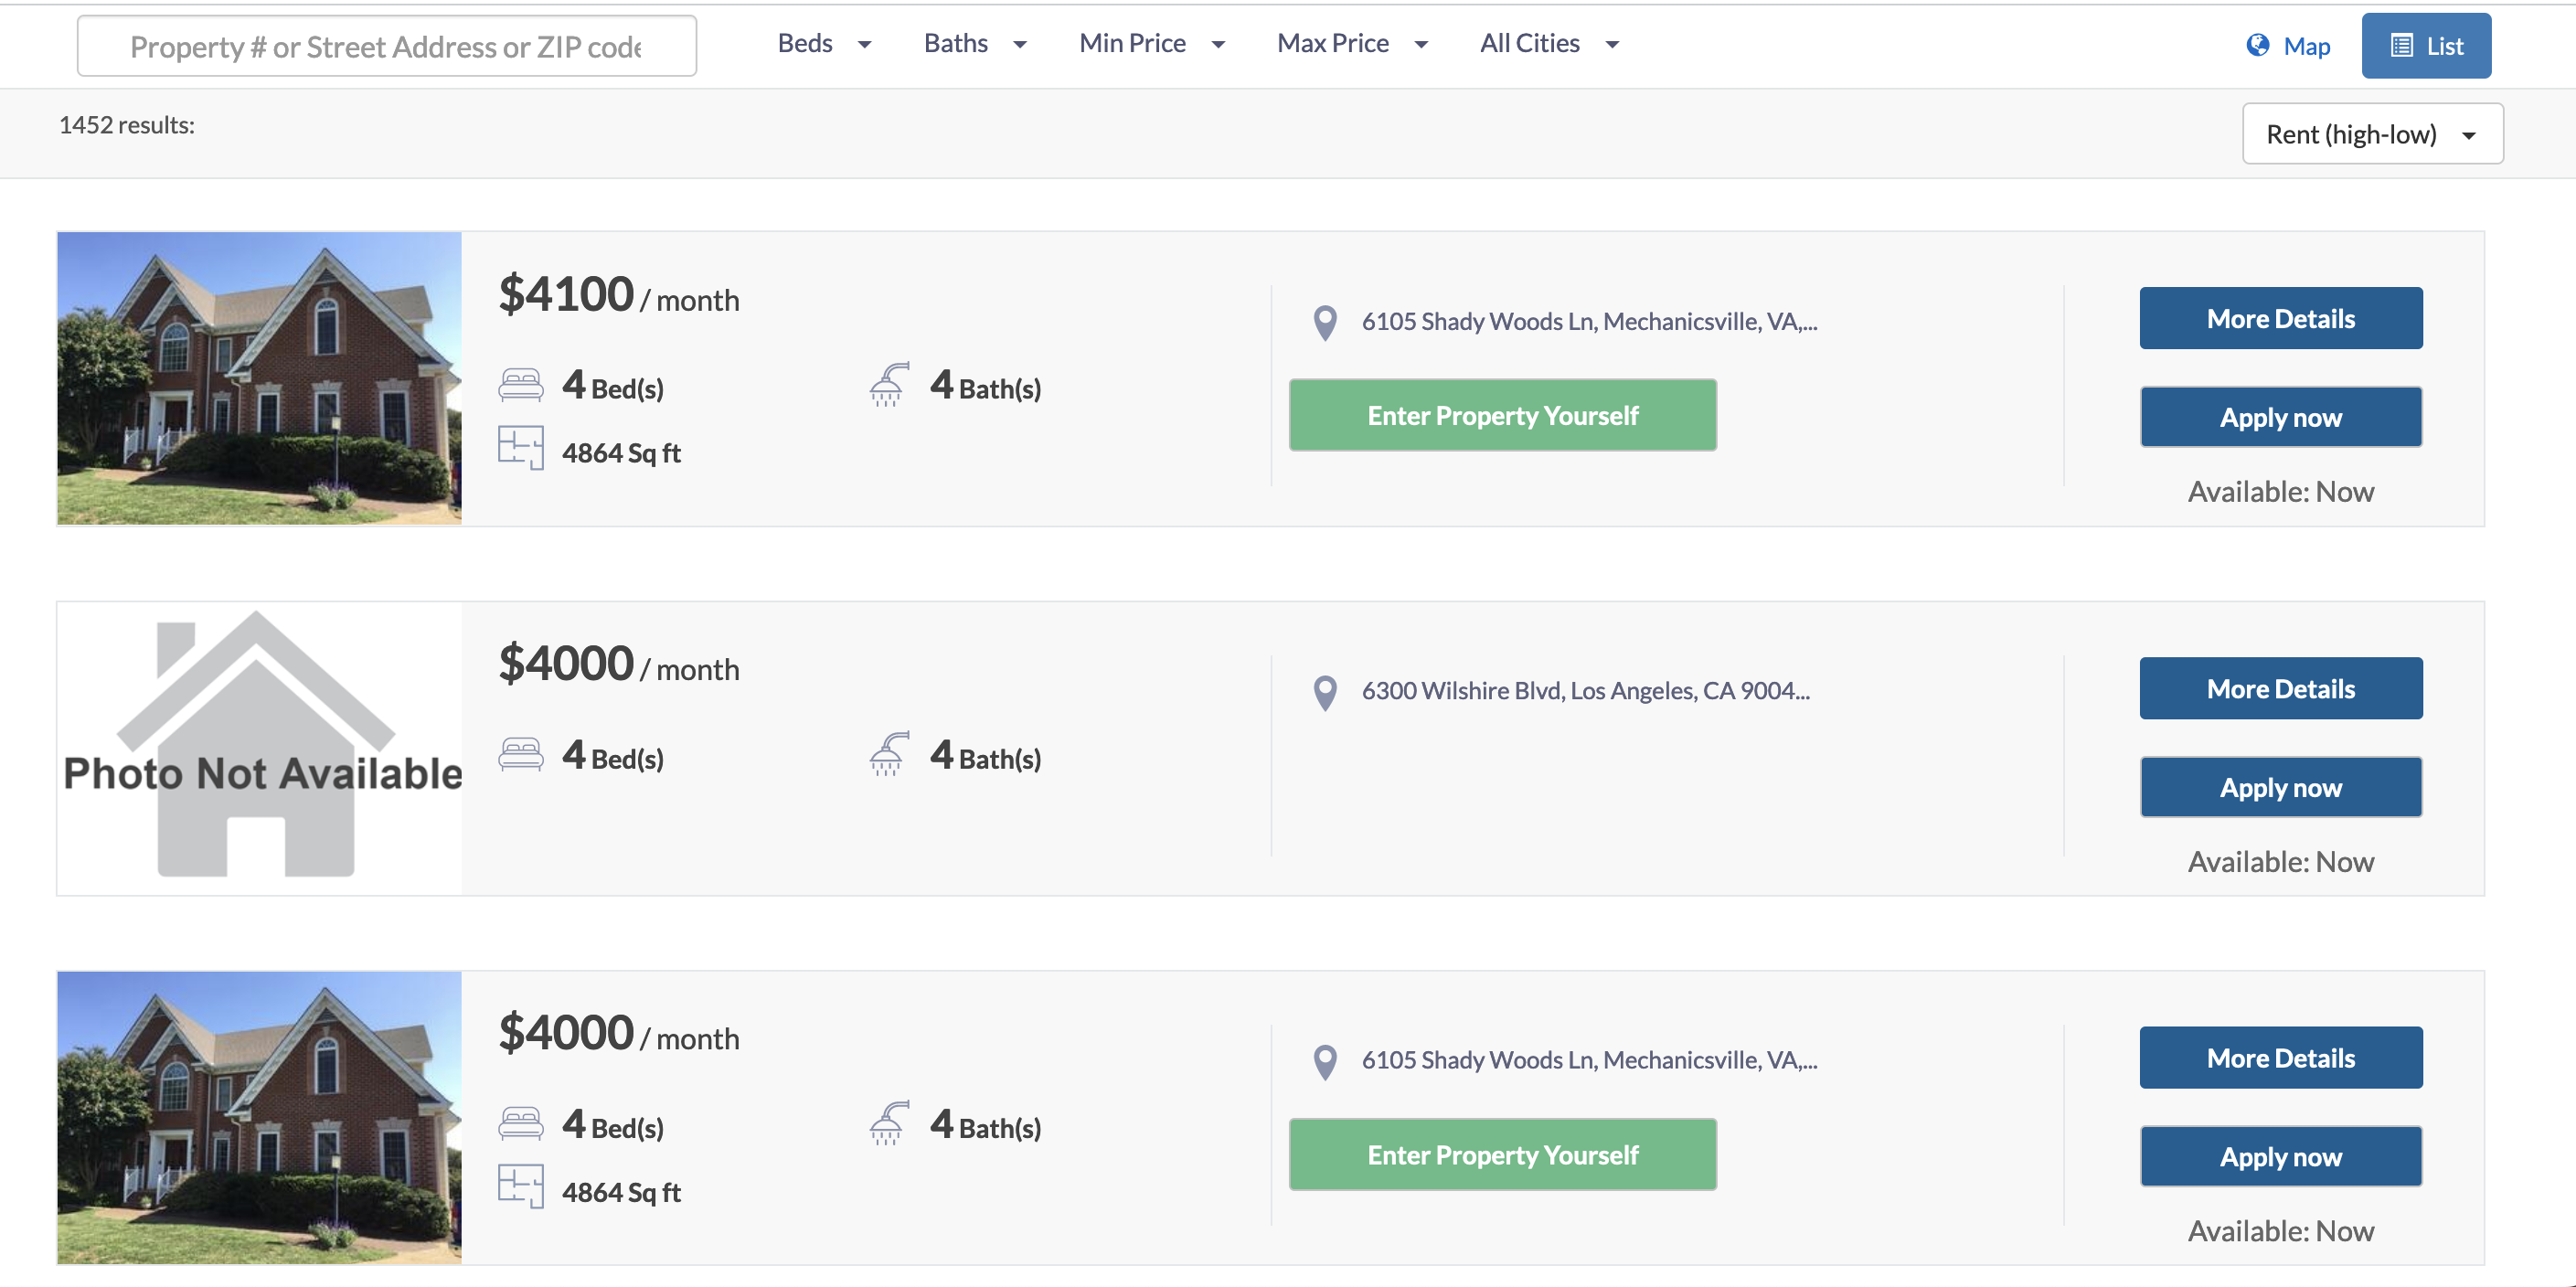Click Enter Property Yourself on the last listing
2576x1287 pixels.
pos(1502,1155)
